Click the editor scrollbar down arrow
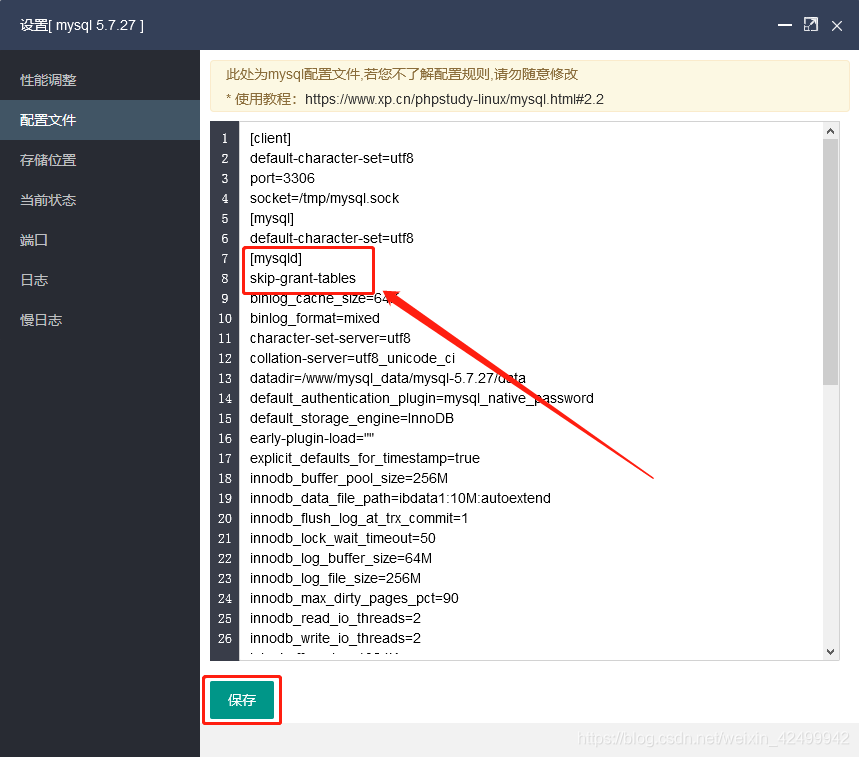This screenshot has width=859, height=757. [831, 651]
